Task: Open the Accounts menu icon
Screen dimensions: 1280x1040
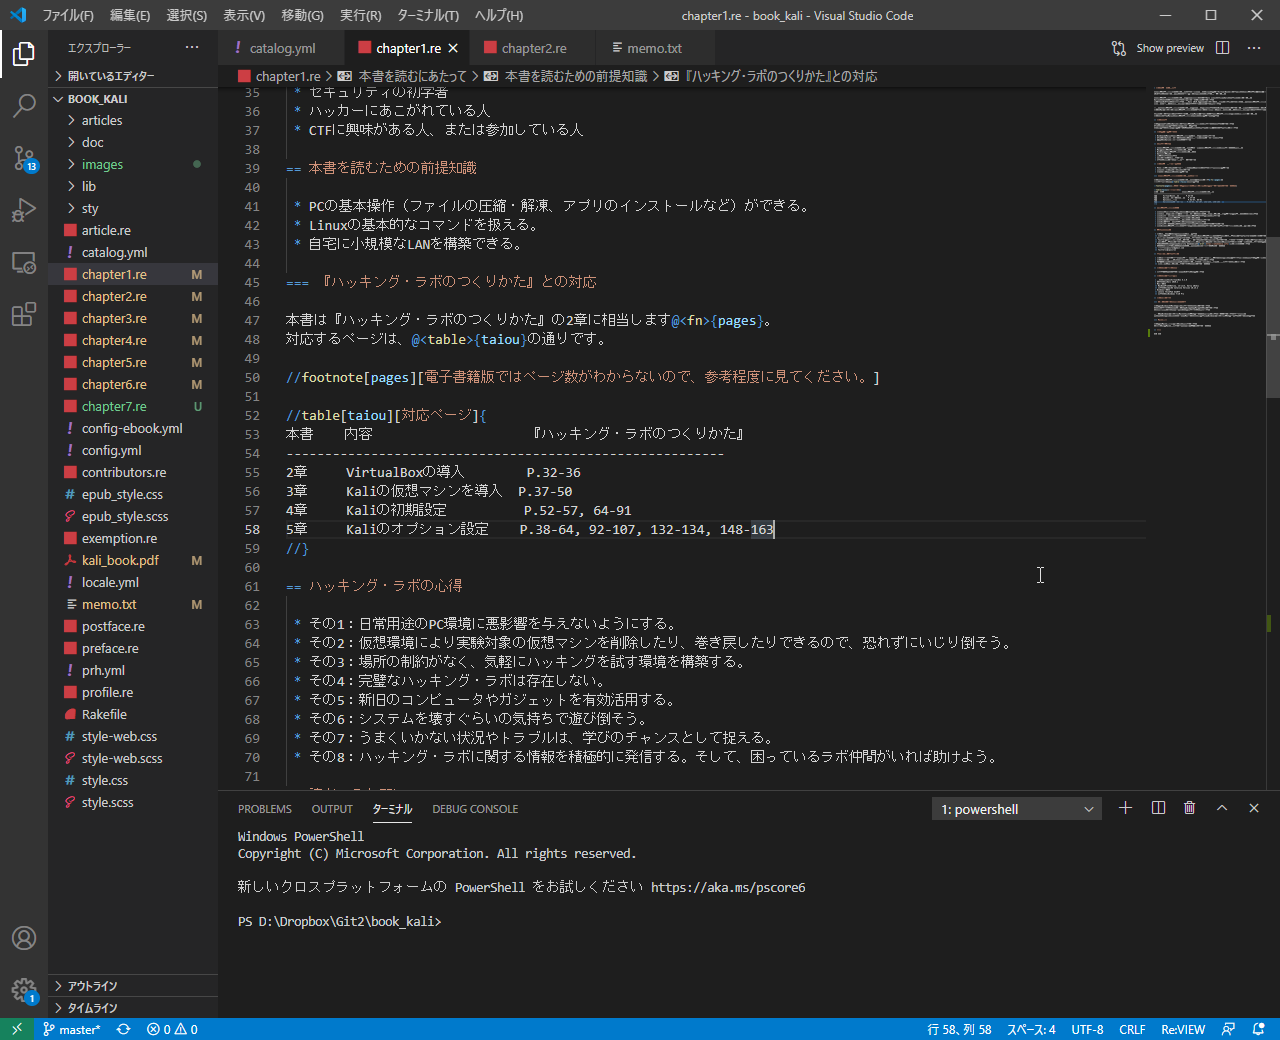Action: click(x=24, y=938)
